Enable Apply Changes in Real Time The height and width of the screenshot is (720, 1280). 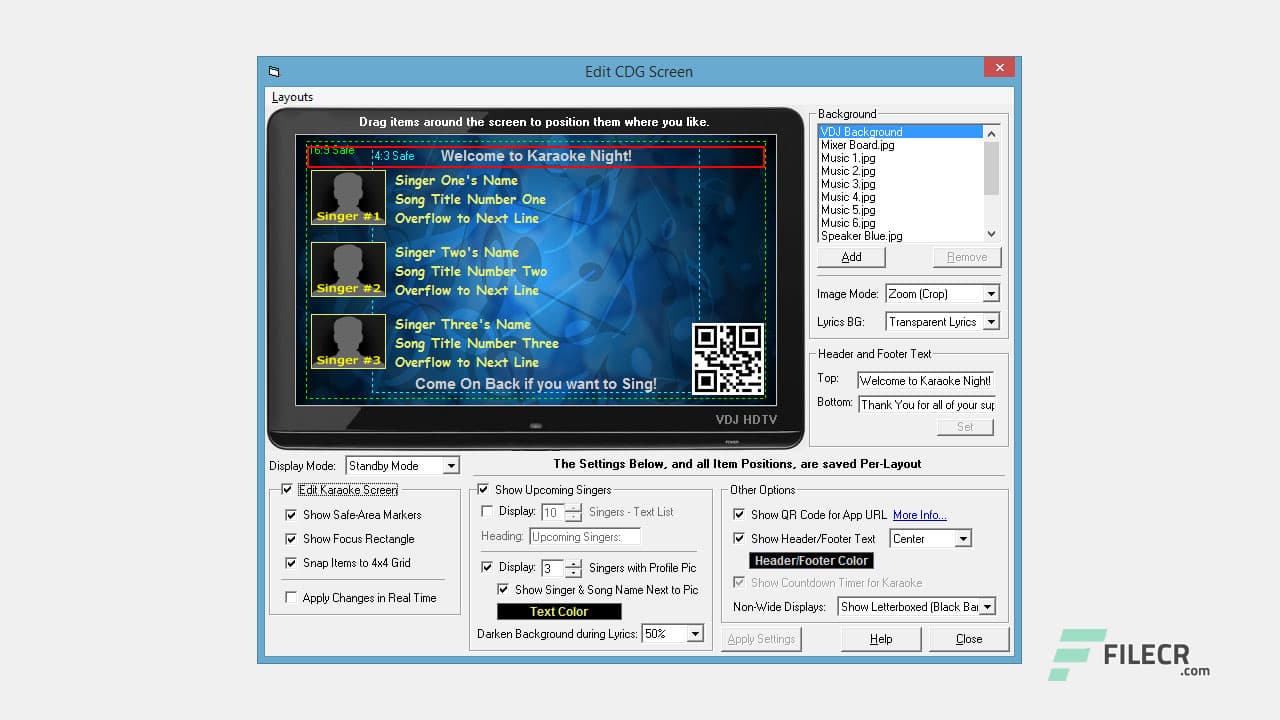291,597
